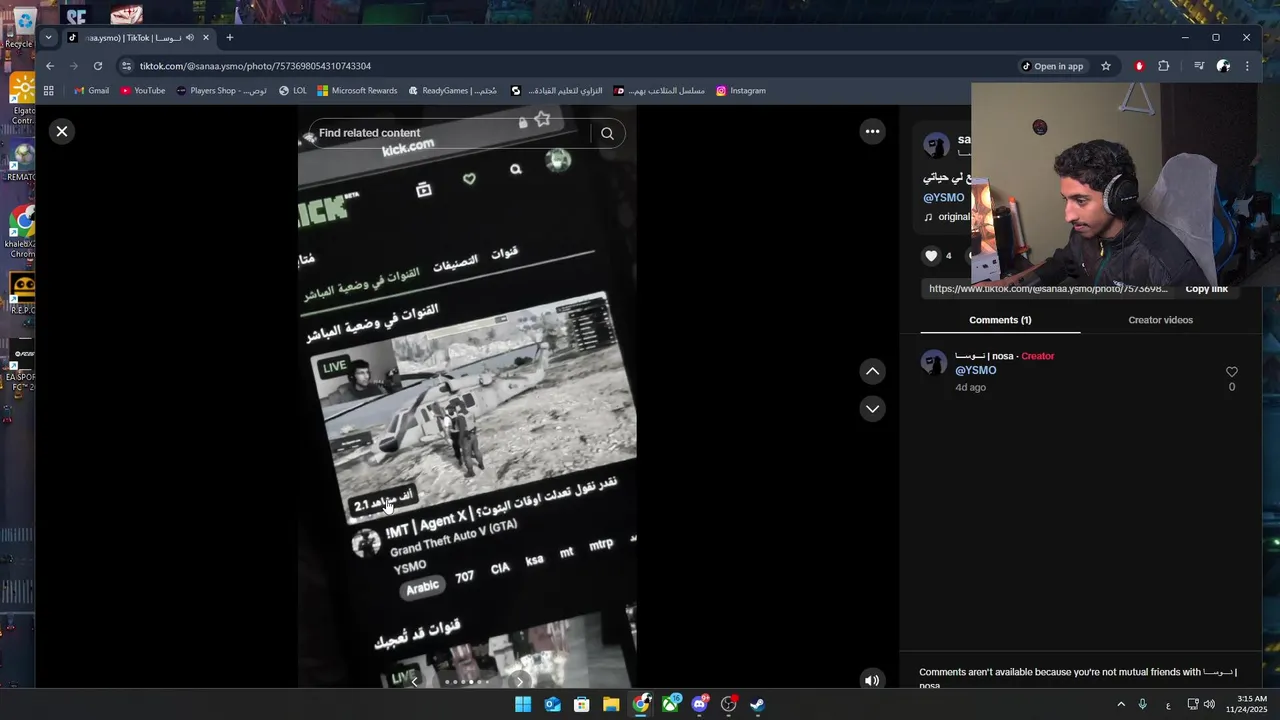This screenshot has height=720, width=1280.
Task: Select the Comments (1) tab
Action: [x=1000, y=320]
